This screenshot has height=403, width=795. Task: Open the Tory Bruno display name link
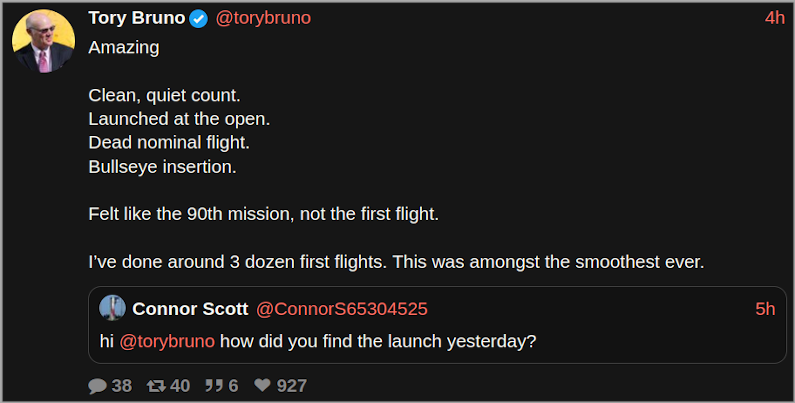136,19
